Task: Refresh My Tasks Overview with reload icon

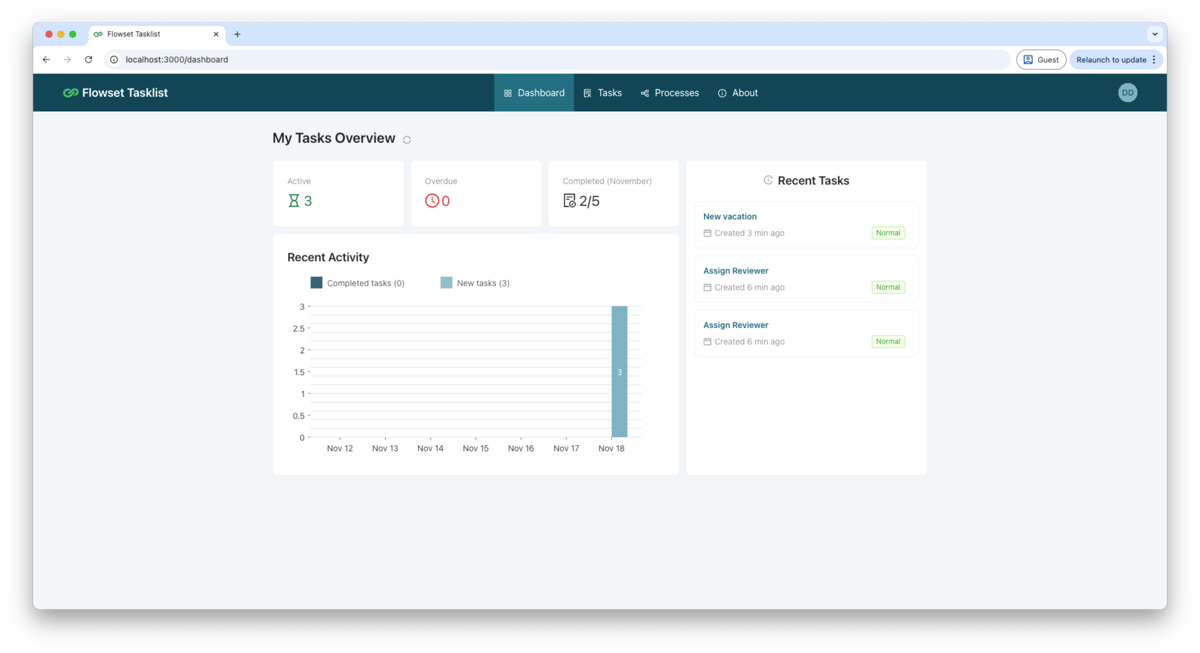Action: pos(407,140)
